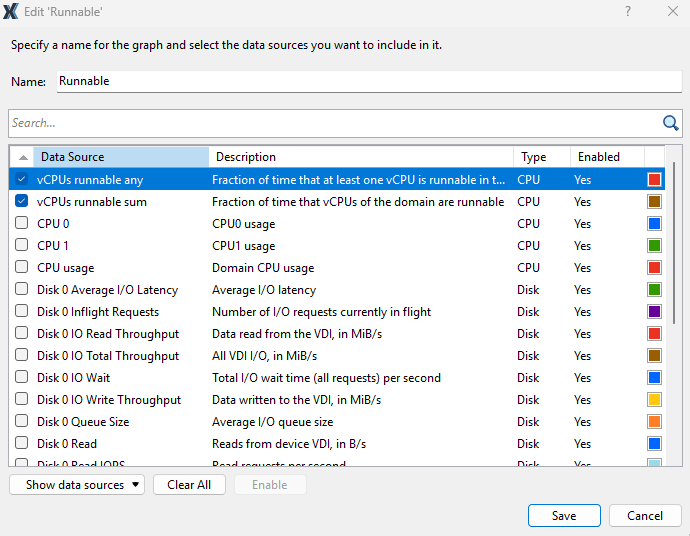Click the Description column header
Viewport: 690px width, 536px height.
(x=360, y=157)
